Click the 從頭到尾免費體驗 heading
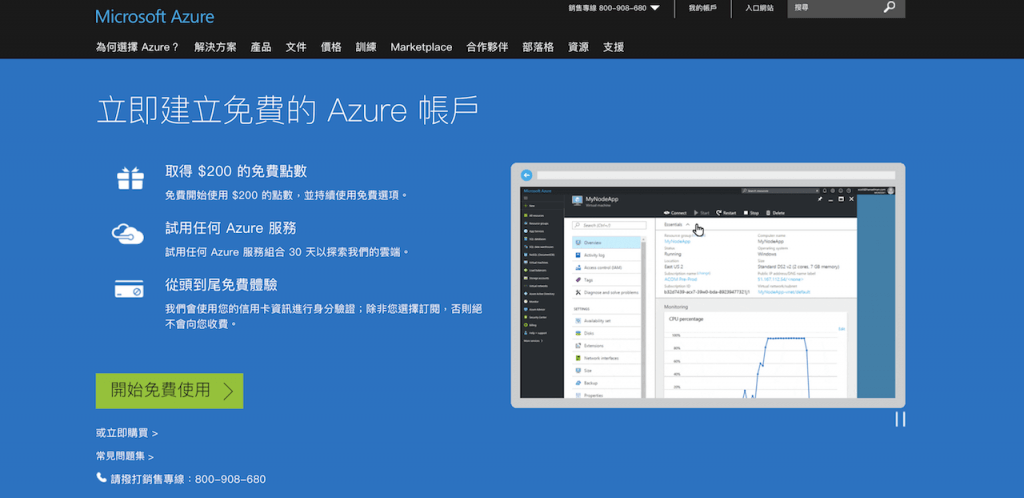This screenshot has width=1024, height=498. click(221, 285)
